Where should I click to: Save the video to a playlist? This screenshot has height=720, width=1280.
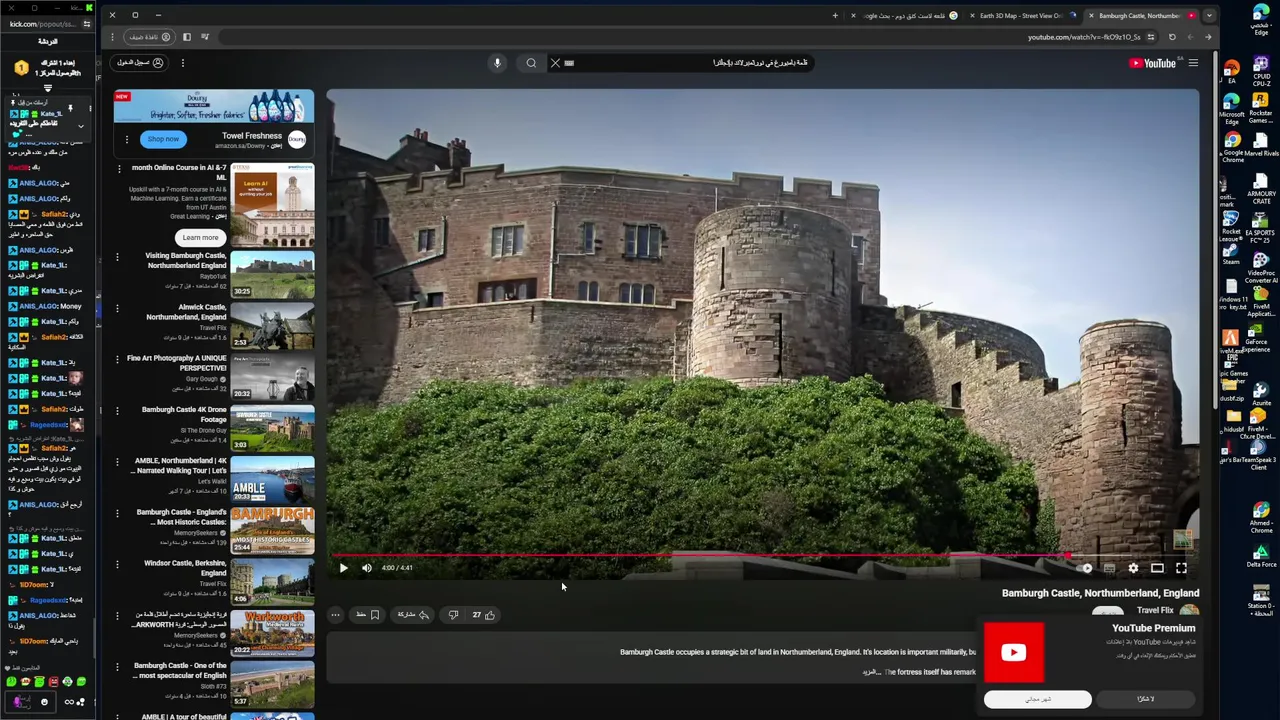[x=368, y=615]
